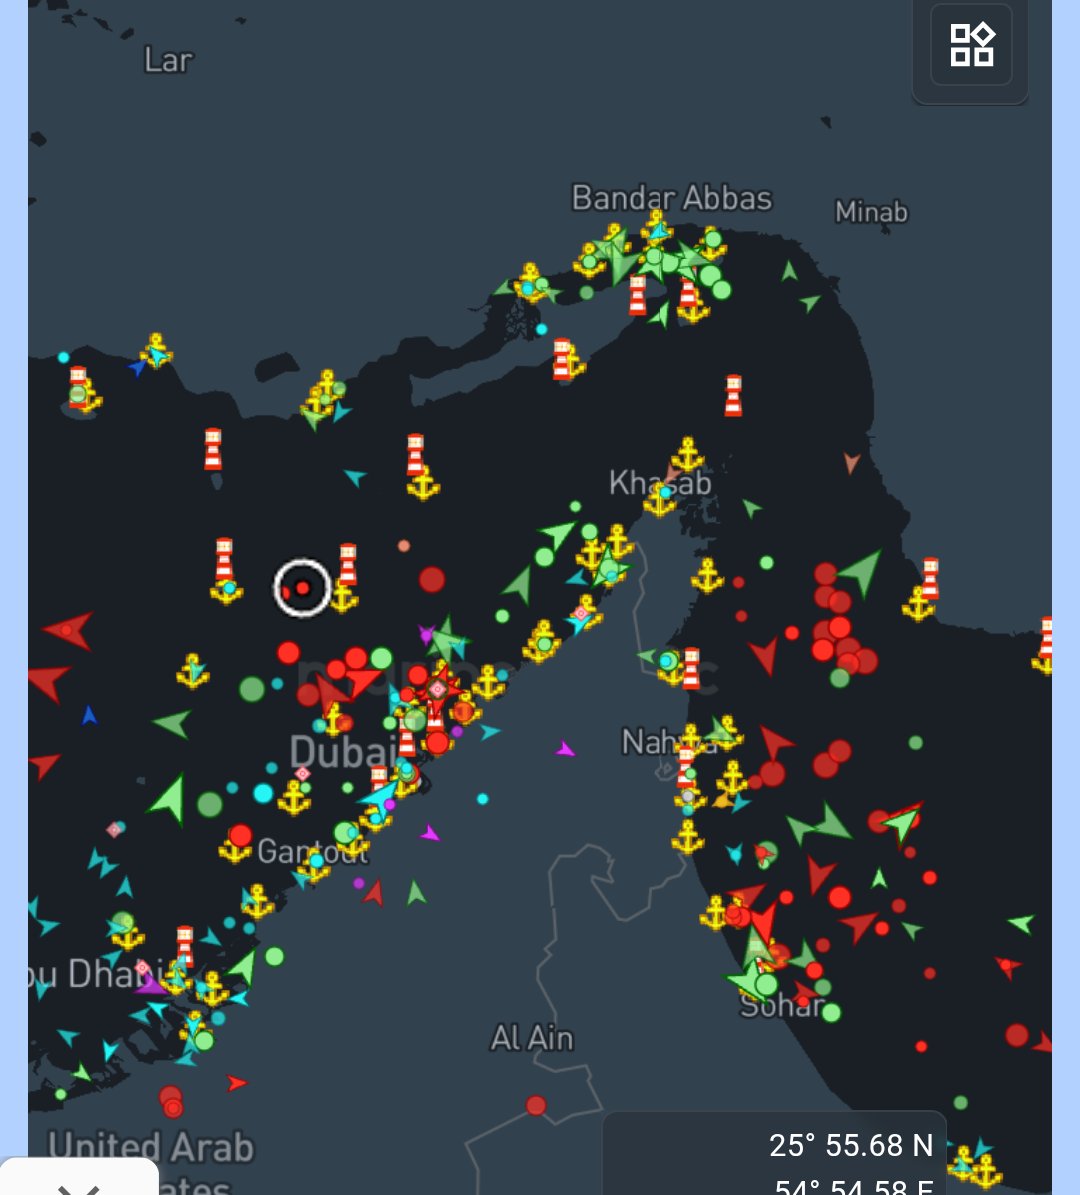This screenshot has width=1080, height=1195.
Task: Click the cyan arrow vessel left of central lighthouse
Action: click(354, 477)
